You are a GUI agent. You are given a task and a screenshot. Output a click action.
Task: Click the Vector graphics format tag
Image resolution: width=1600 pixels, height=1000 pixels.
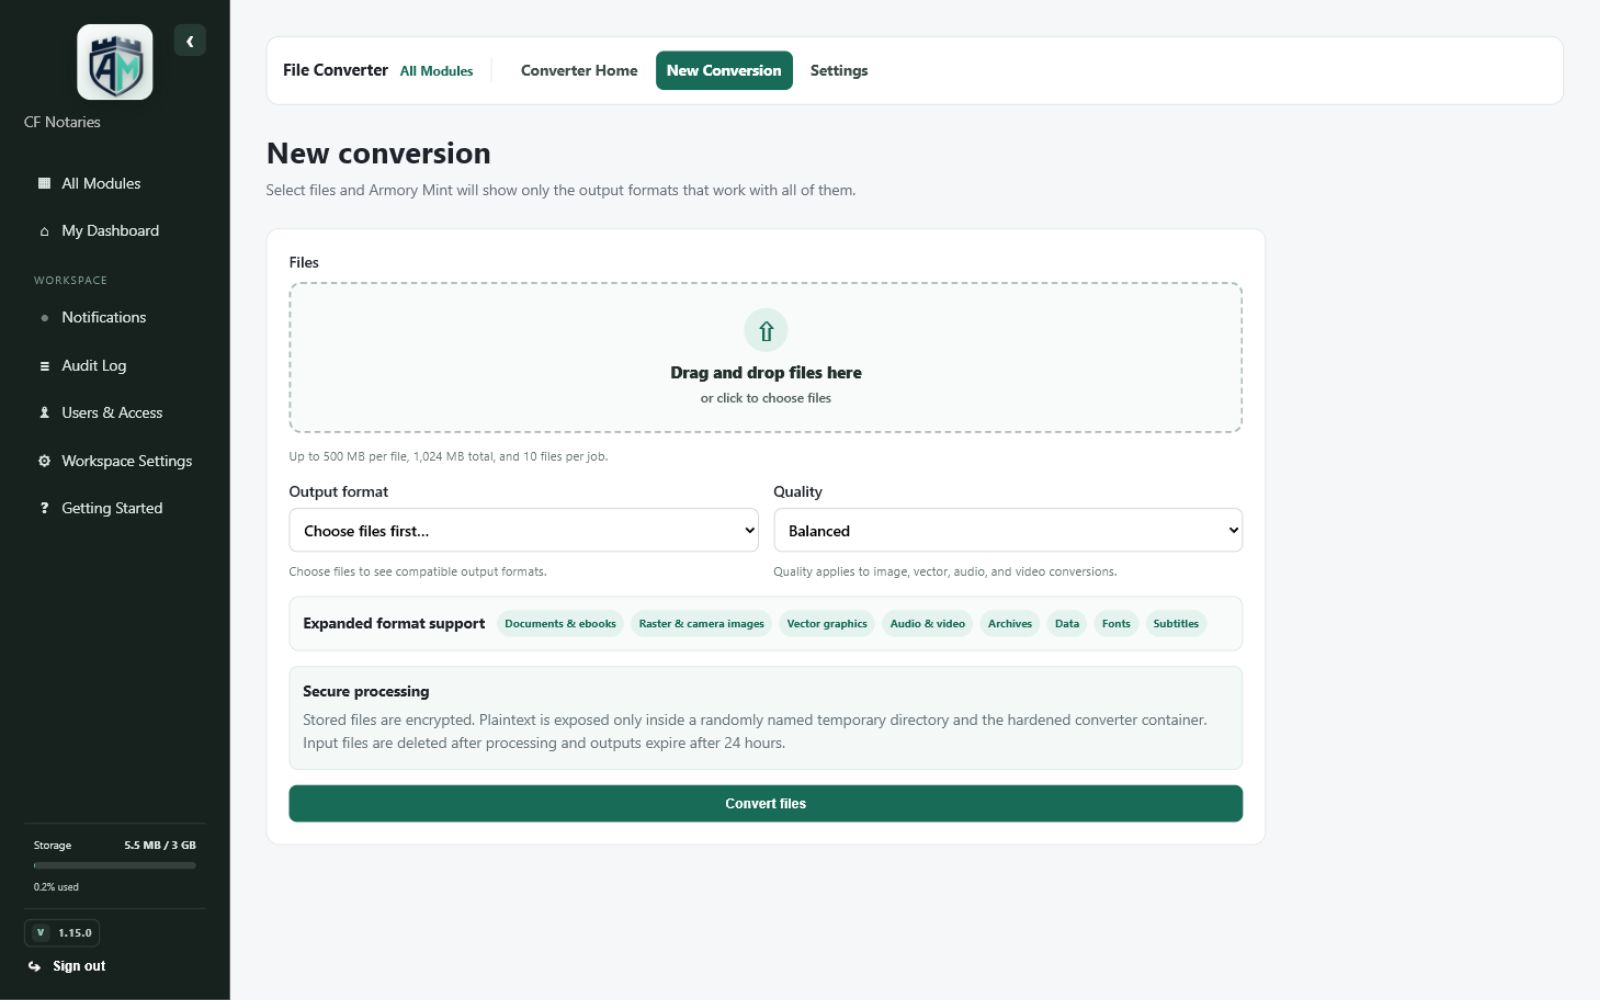click(827, 624)
